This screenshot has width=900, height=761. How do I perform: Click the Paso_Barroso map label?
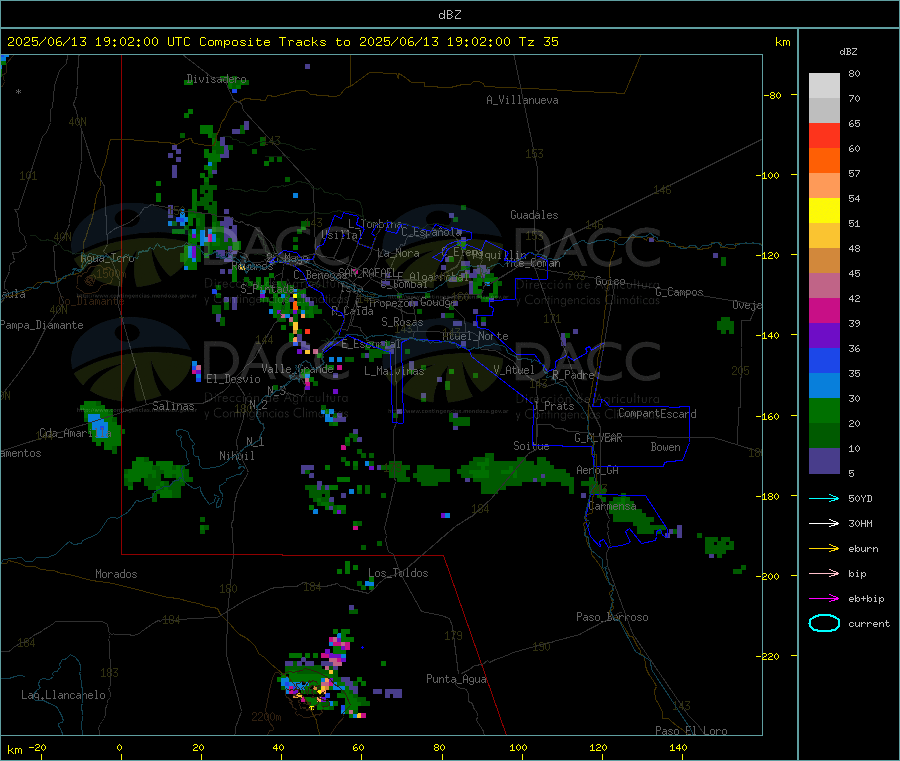(x=612, y=617)
